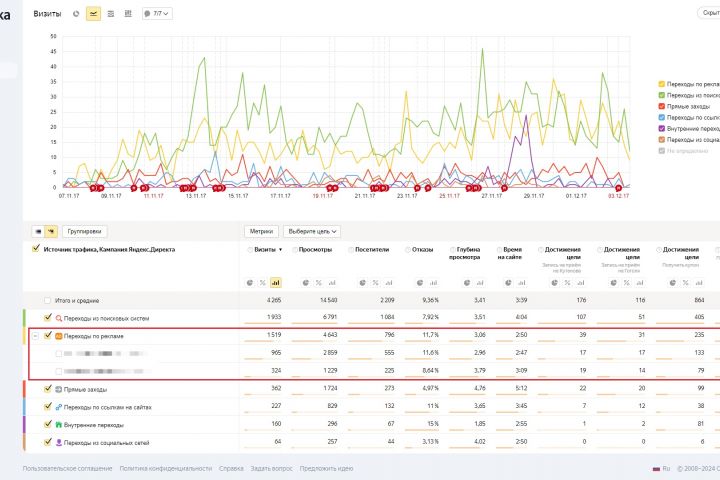
Task: Uncheck the Прямые заходы checkbox
Action: pyautogui.click(x=48, y=389)
